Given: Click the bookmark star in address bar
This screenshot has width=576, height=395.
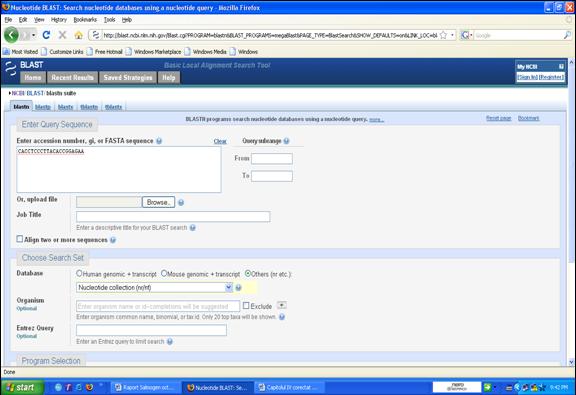Looking at the screenshot, I should pyautogui.click(x=443, y=35).
